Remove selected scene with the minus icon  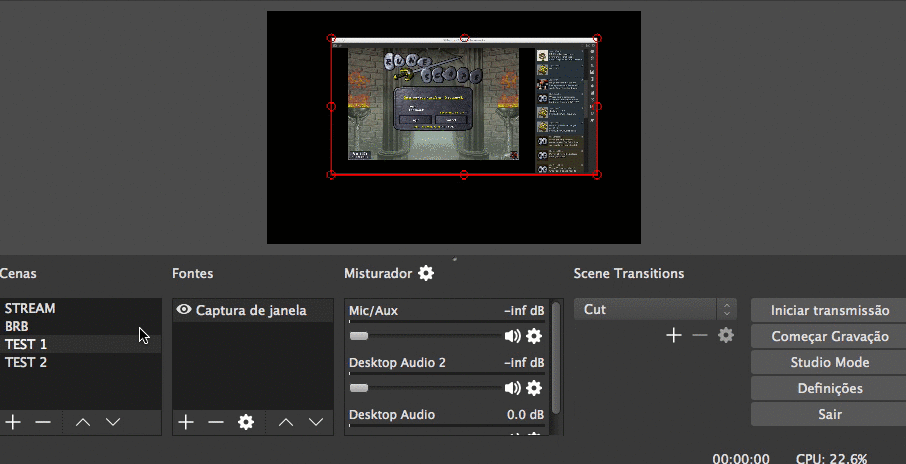click(43, 422)
